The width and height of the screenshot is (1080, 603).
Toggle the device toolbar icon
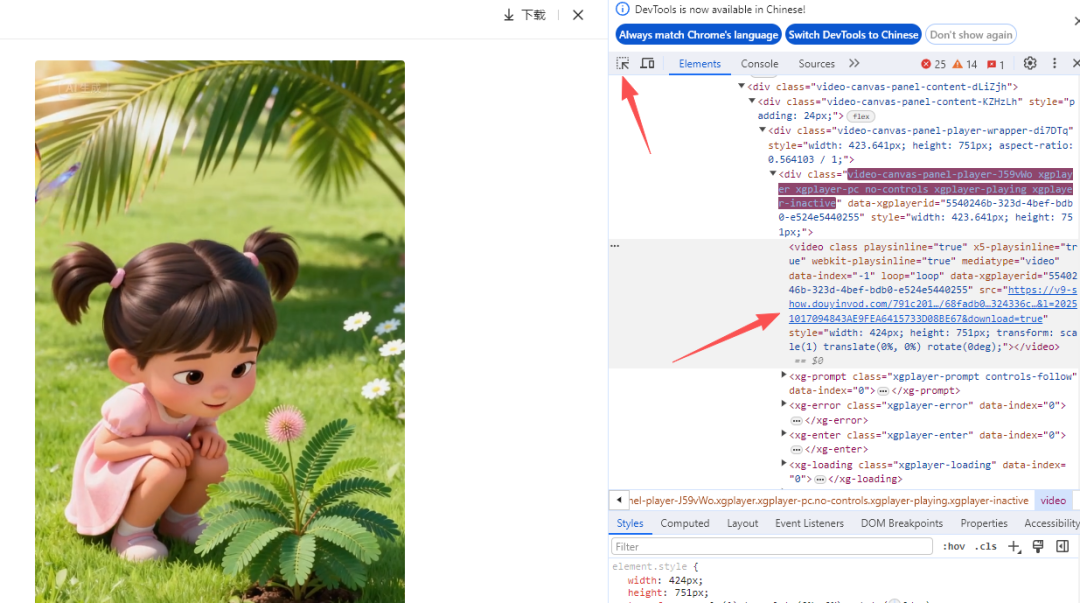click(647, 63)
